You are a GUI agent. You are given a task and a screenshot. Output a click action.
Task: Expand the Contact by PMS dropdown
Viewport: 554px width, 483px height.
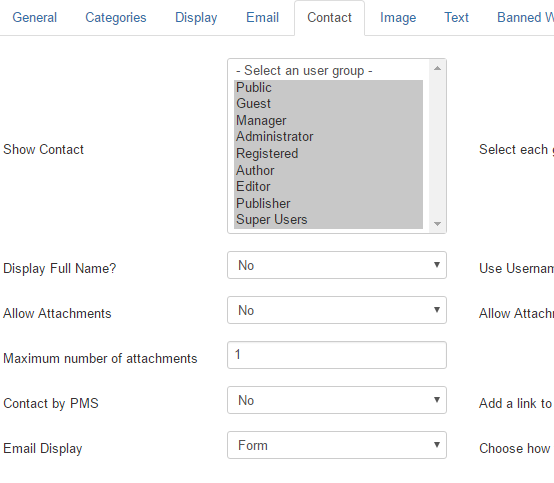(x=337, y=400)
